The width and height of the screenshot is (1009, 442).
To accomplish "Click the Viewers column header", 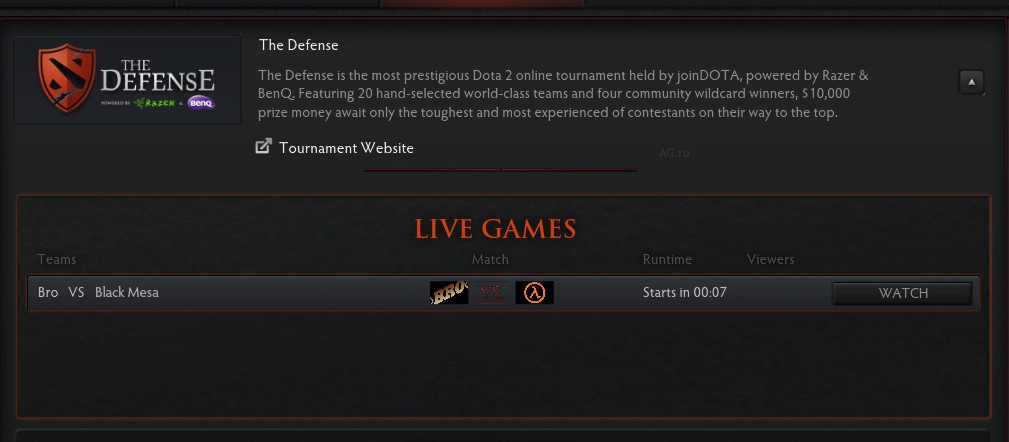I will (770, 259).
